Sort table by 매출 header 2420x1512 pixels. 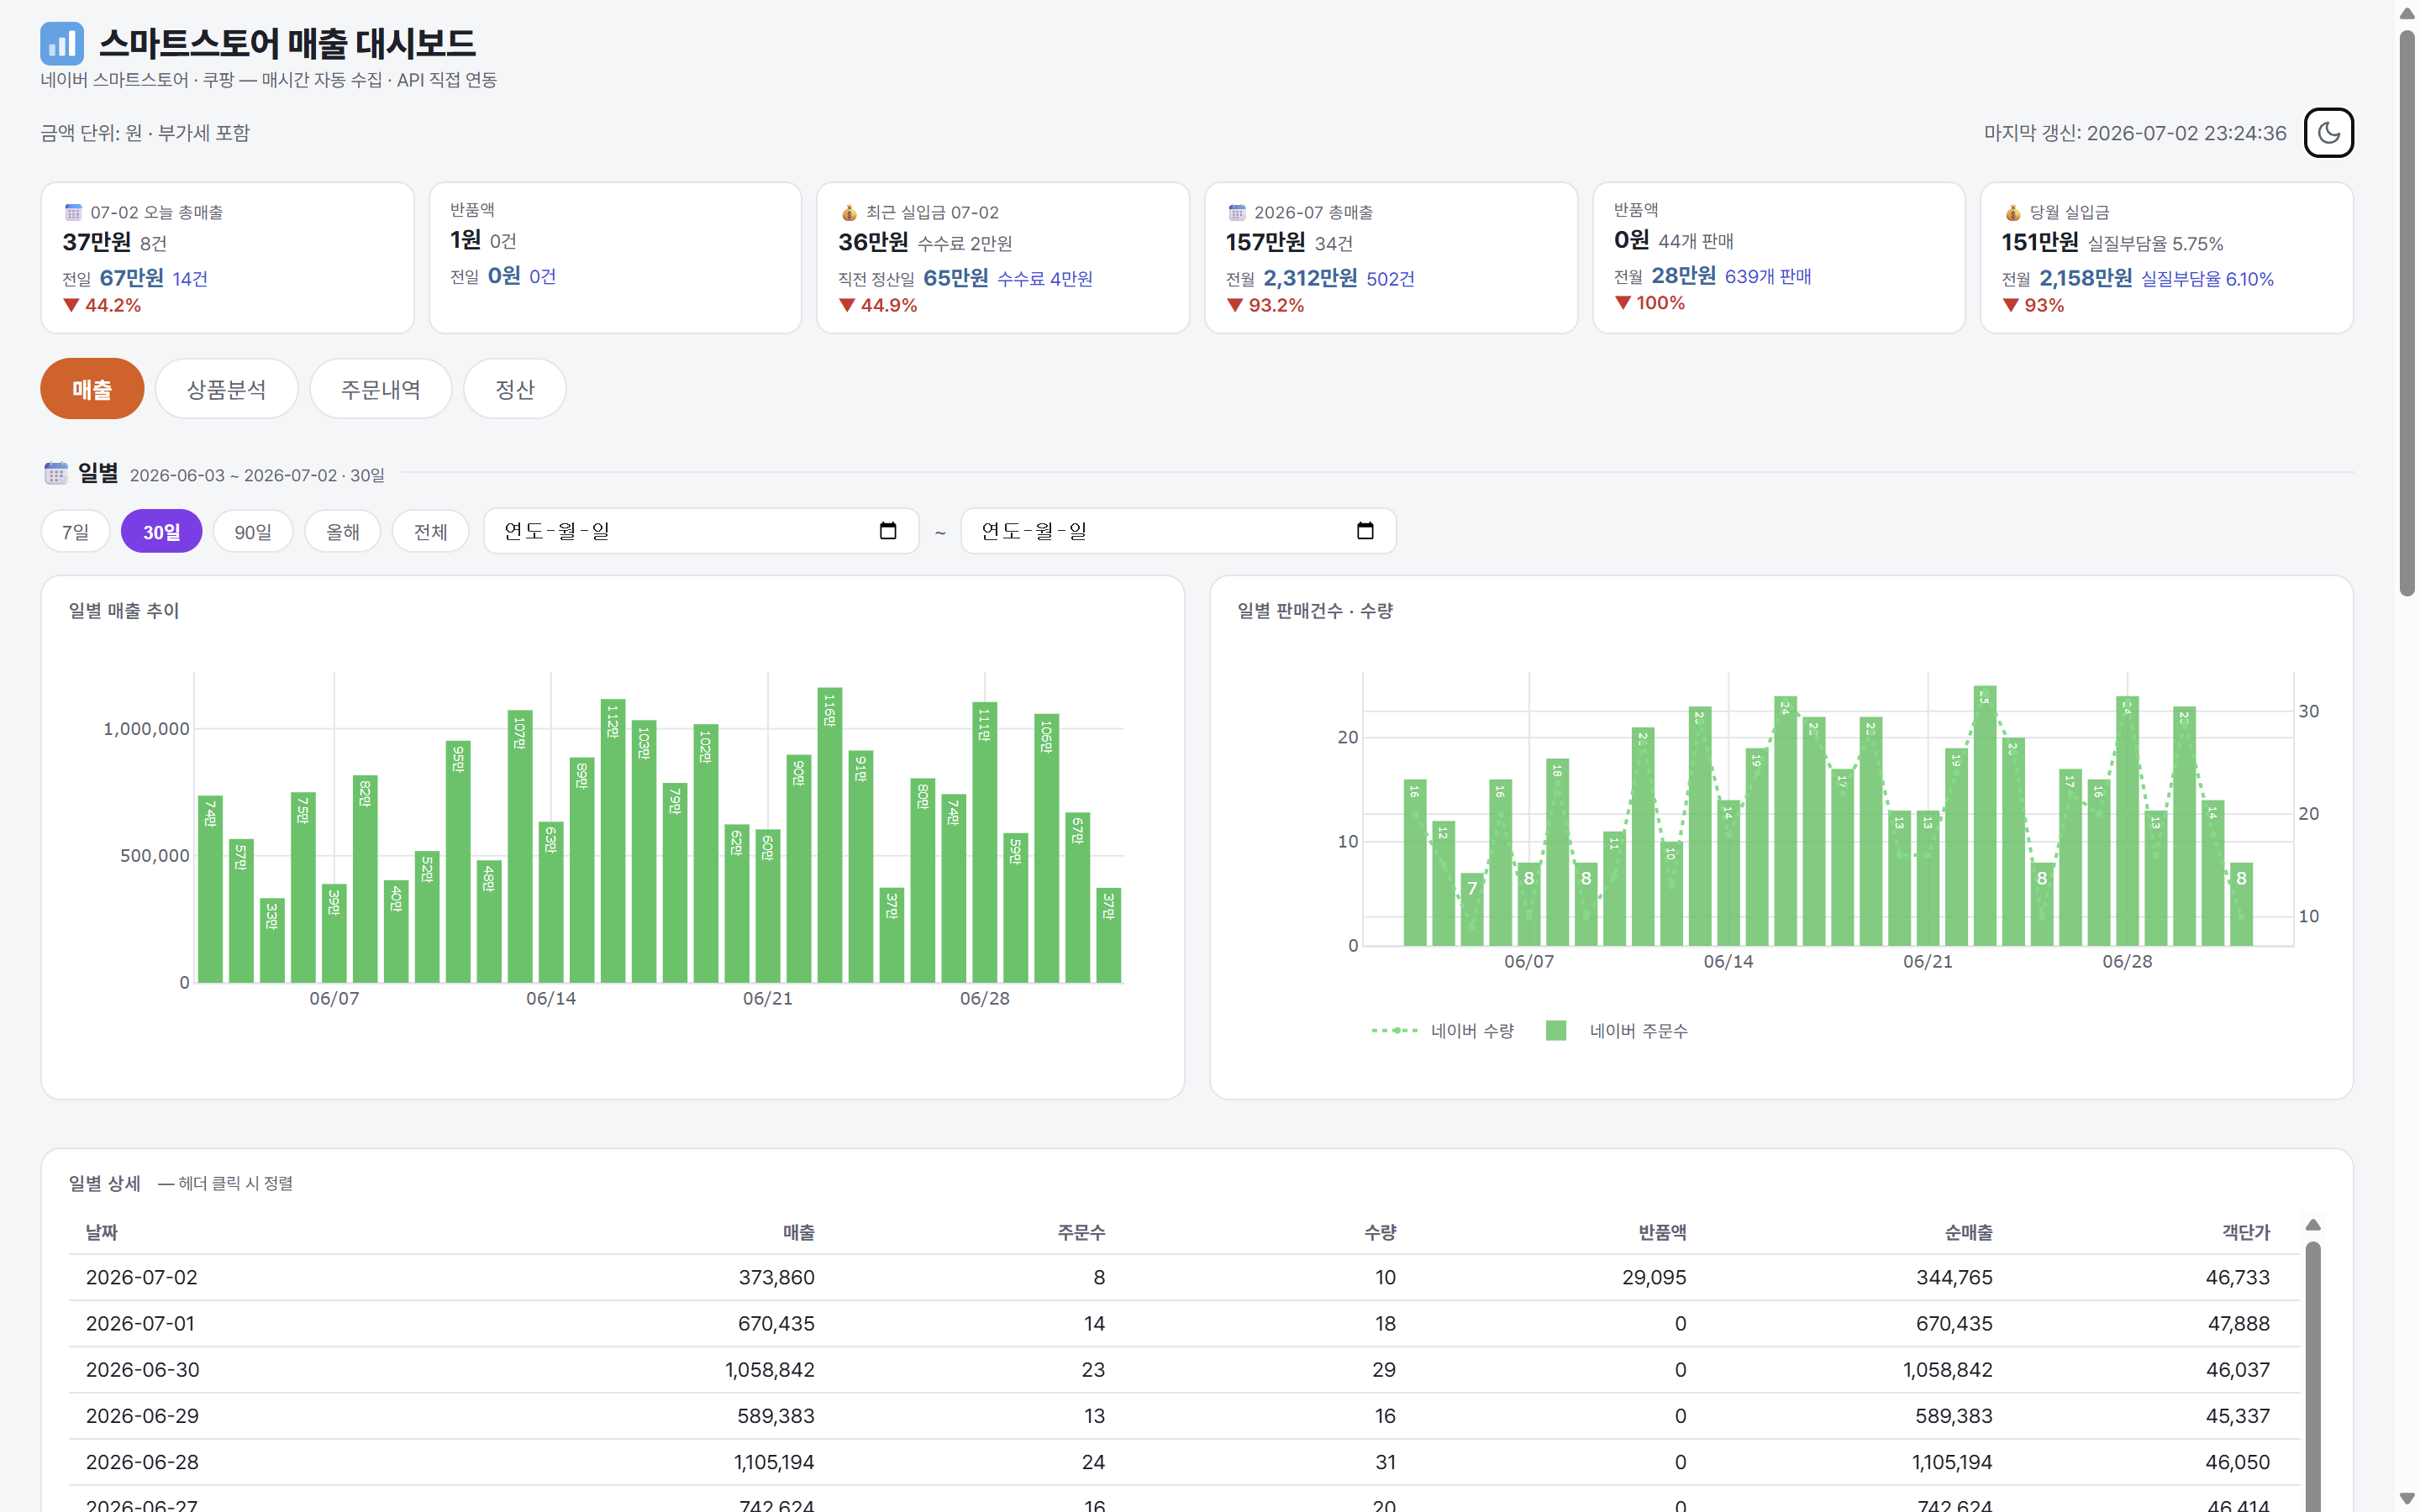798,1232
